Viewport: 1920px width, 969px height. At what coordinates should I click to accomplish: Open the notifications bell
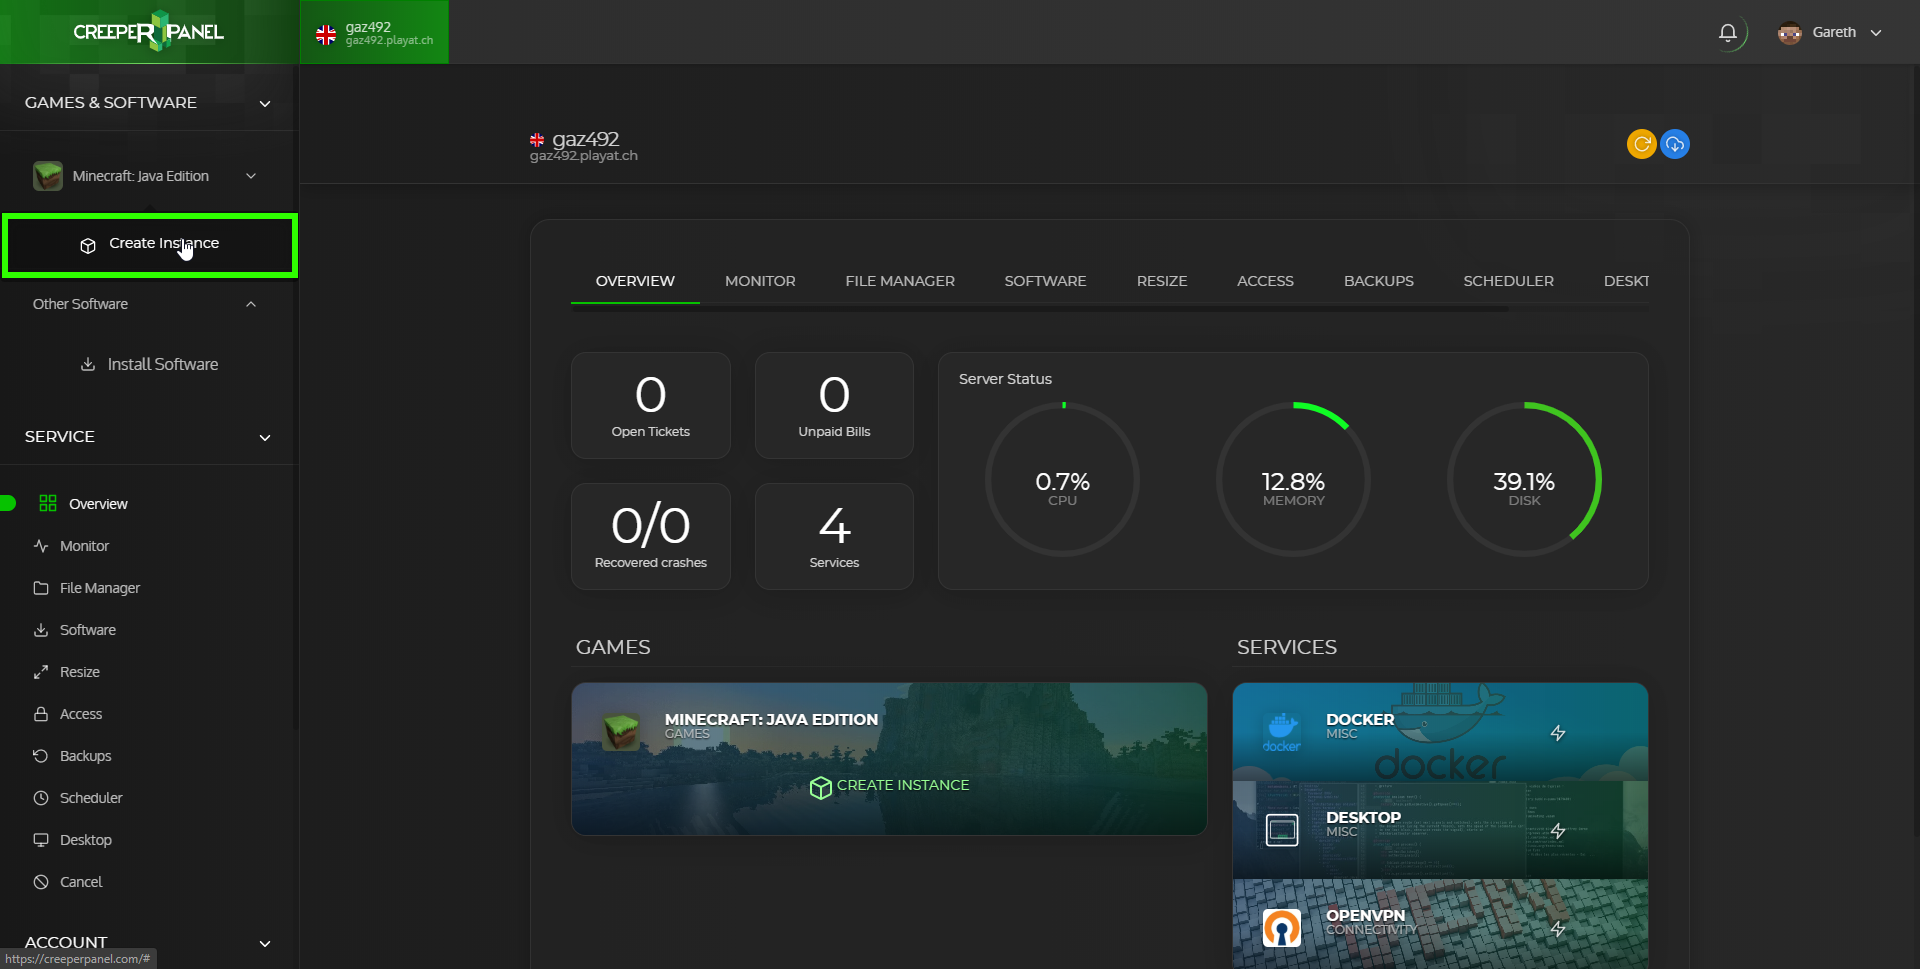click(1727, 32)
